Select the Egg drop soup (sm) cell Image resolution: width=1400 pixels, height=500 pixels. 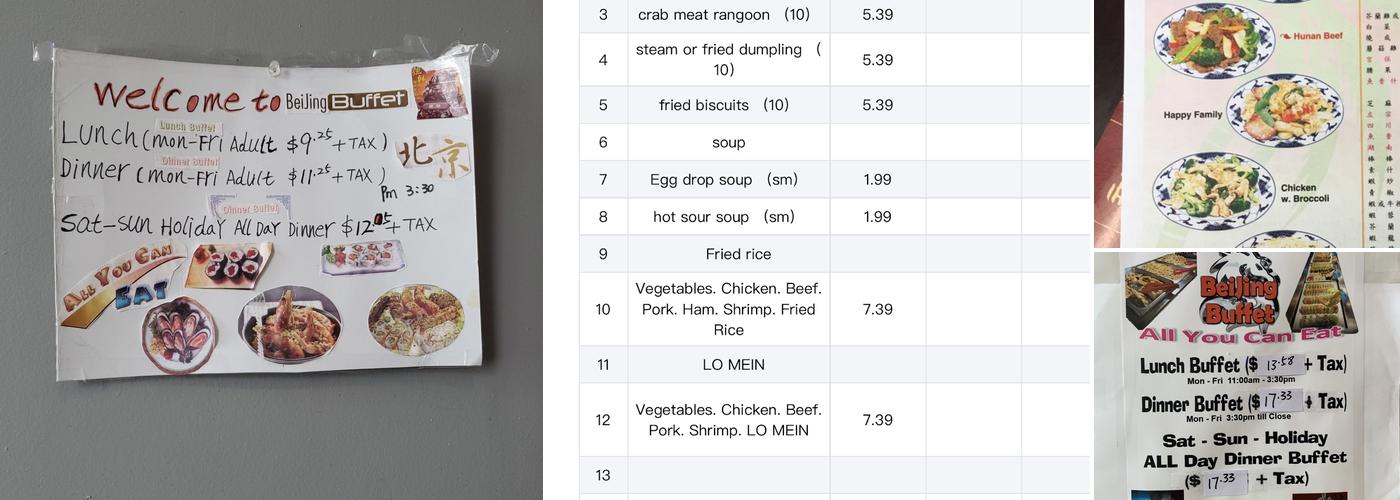point(728,180)
